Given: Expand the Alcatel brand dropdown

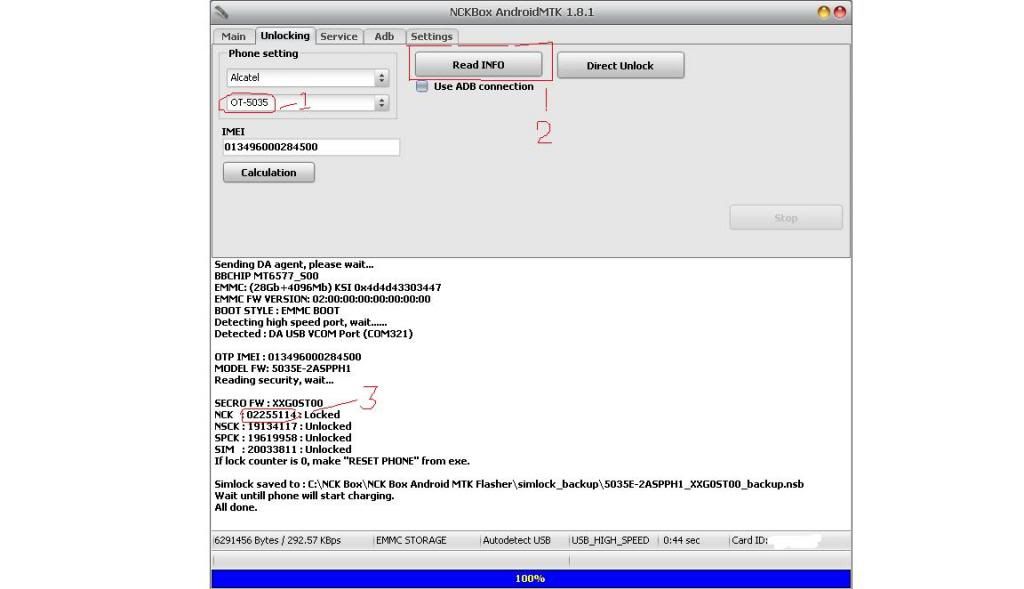Looking at the screenshot, I should pyautogui.click(x=381, y=77).
